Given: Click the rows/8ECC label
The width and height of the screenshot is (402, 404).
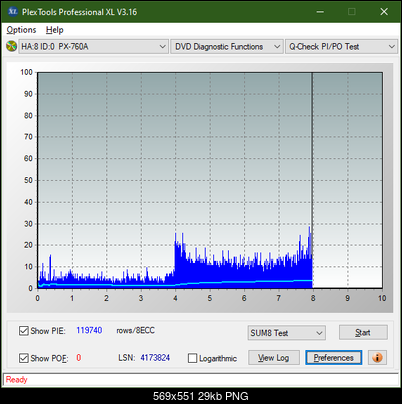Looking at the screenshot, I should click(x=135, y=330).
